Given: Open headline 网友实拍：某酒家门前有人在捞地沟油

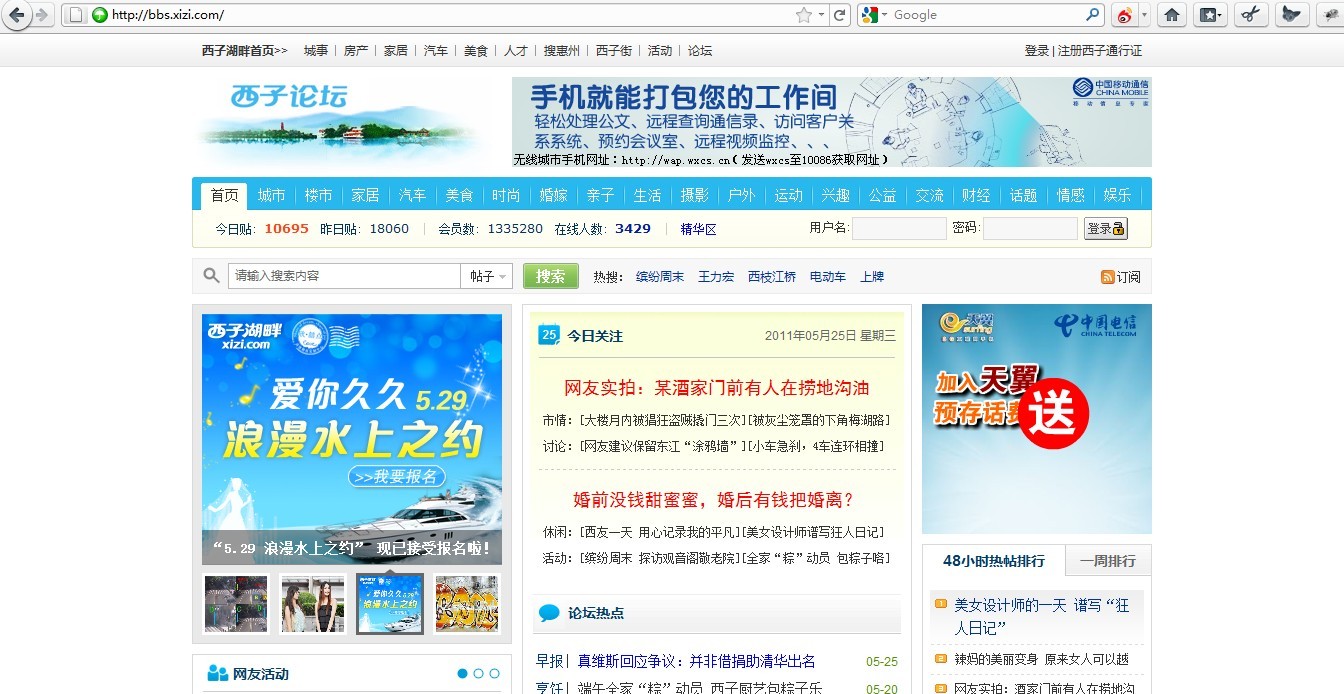Looking at the screenshot, I should (x=717, y=388).
